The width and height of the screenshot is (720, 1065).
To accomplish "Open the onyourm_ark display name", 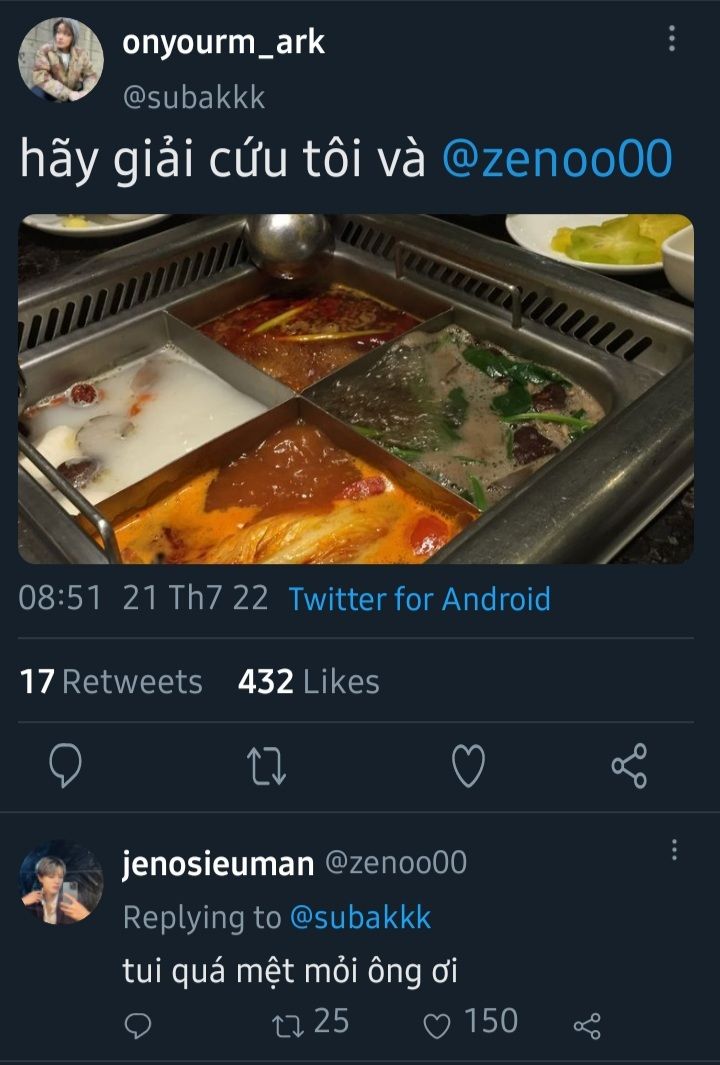I will pyautogui.click(x=223, y=43).
